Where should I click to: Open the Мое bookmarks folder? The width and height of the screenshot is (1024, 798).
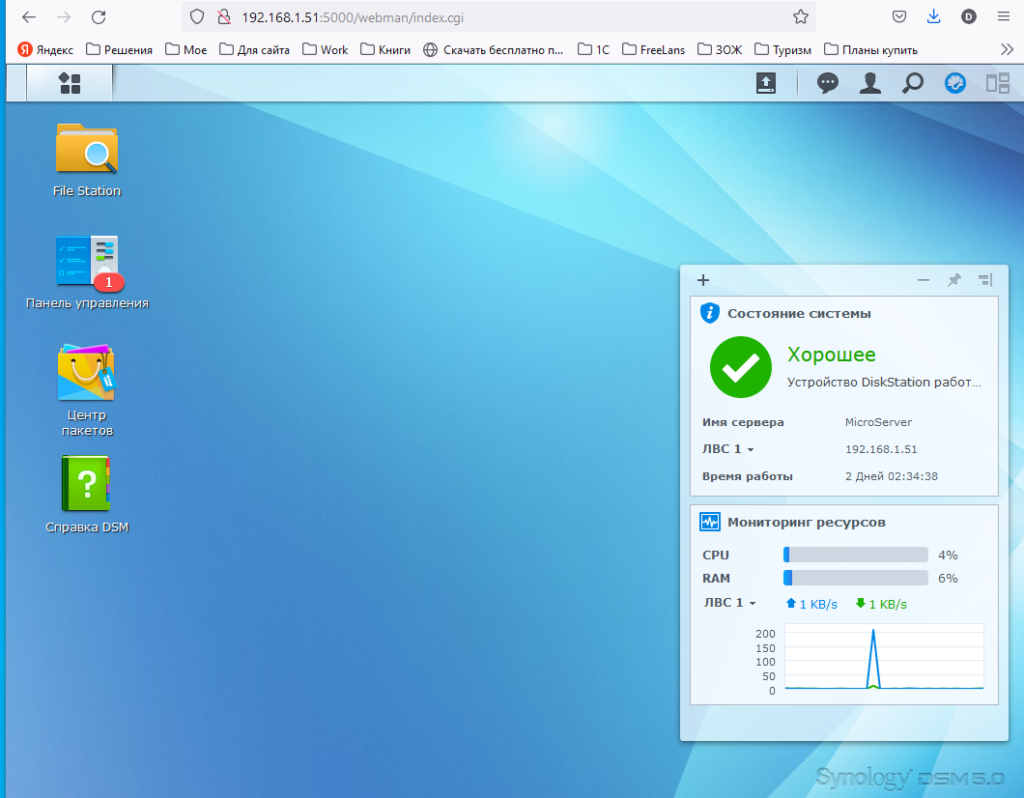pyautogui.click(x=186, y=50)
